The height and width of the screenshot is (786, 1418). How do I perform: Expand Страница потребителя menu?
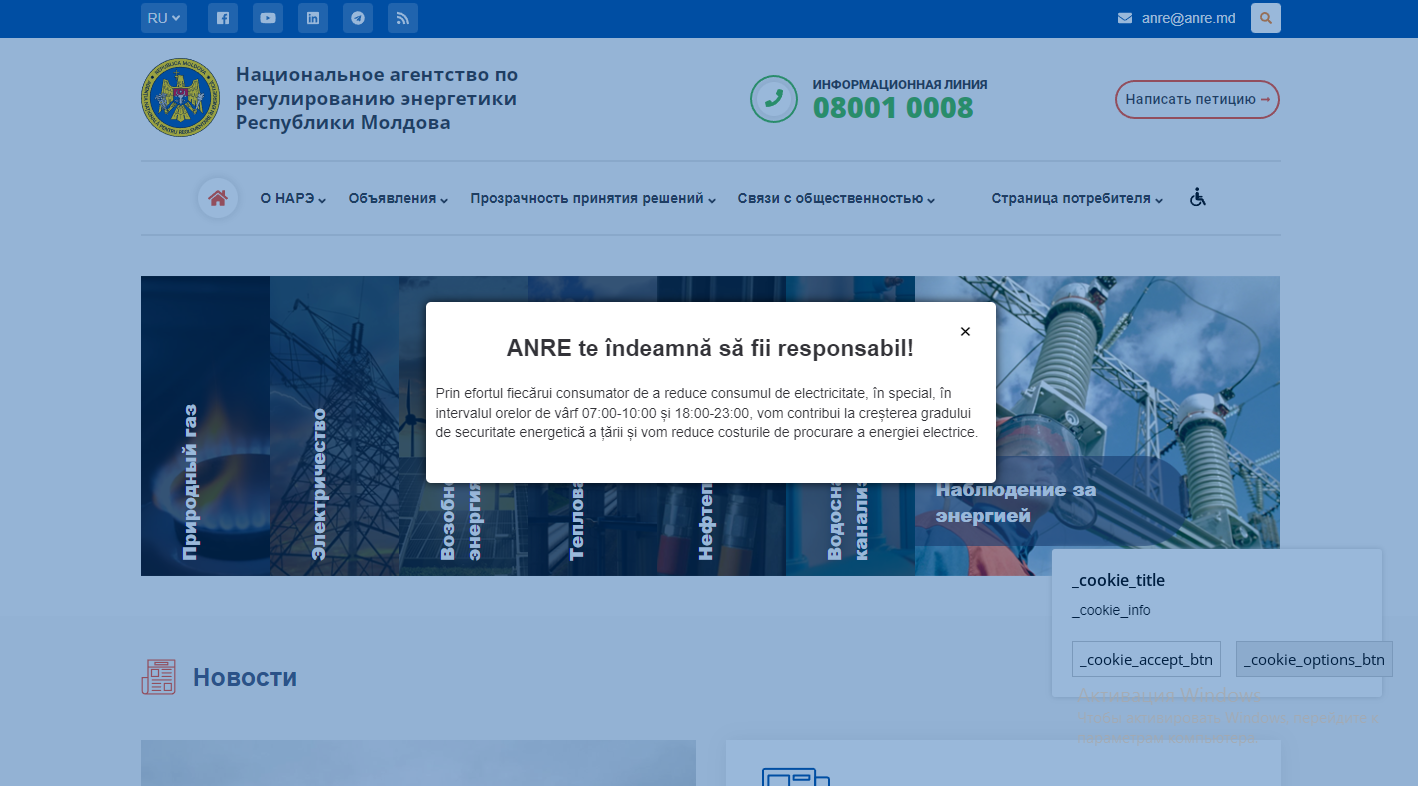pyautogui.click(x=1077, y=199)
